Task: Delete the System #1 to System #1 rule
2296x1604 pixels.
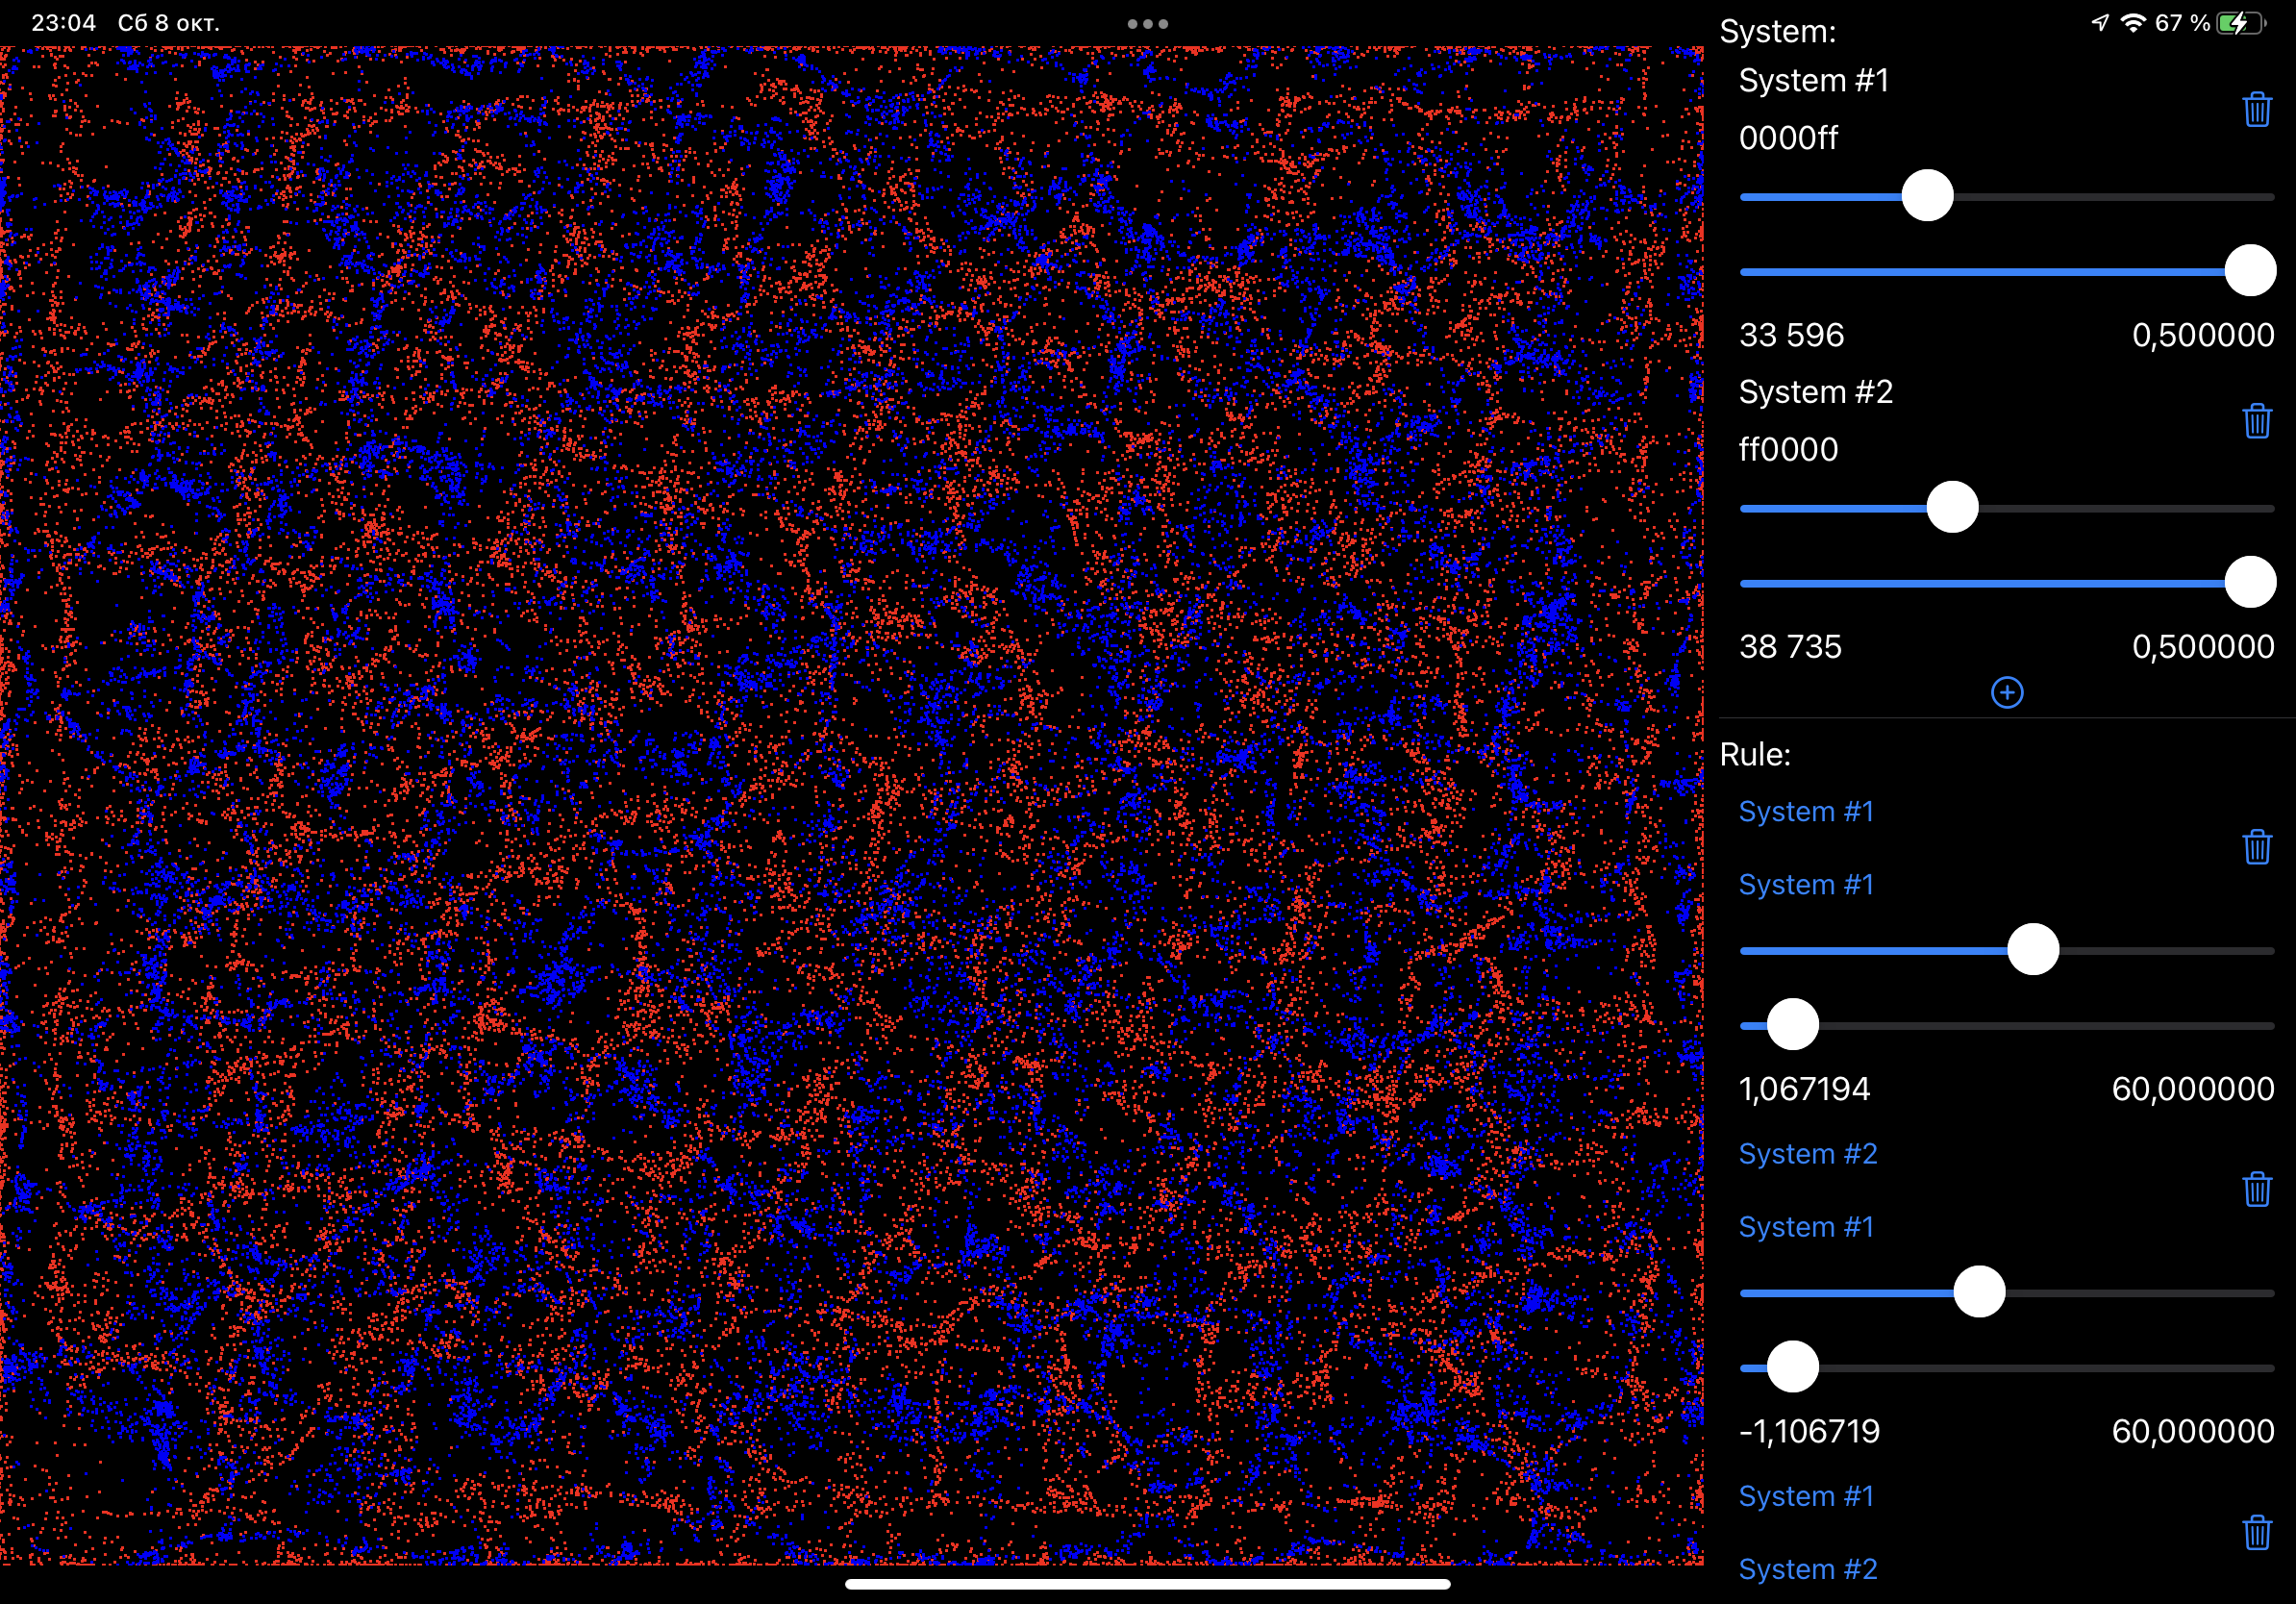Action: pyautogui.click(x=2256, y=847)
